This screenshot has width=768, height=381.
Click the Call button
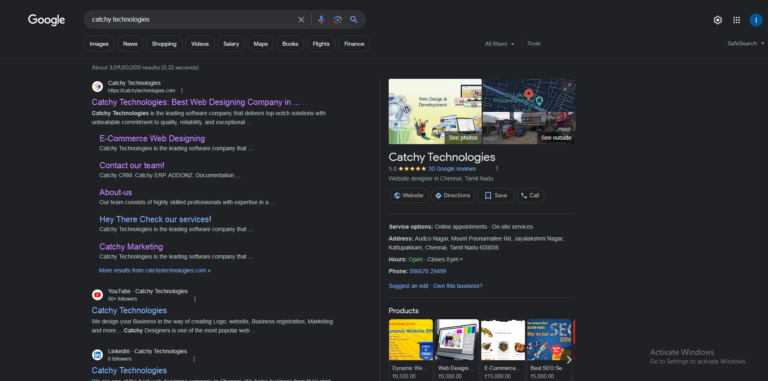(530, 195)
